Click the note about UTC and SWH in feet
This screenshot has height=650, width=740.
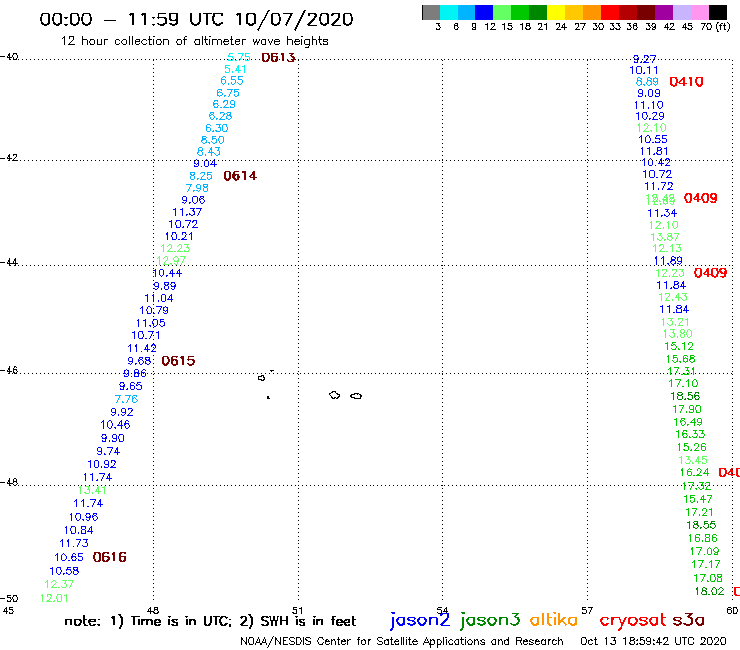[x=210, y=621]
